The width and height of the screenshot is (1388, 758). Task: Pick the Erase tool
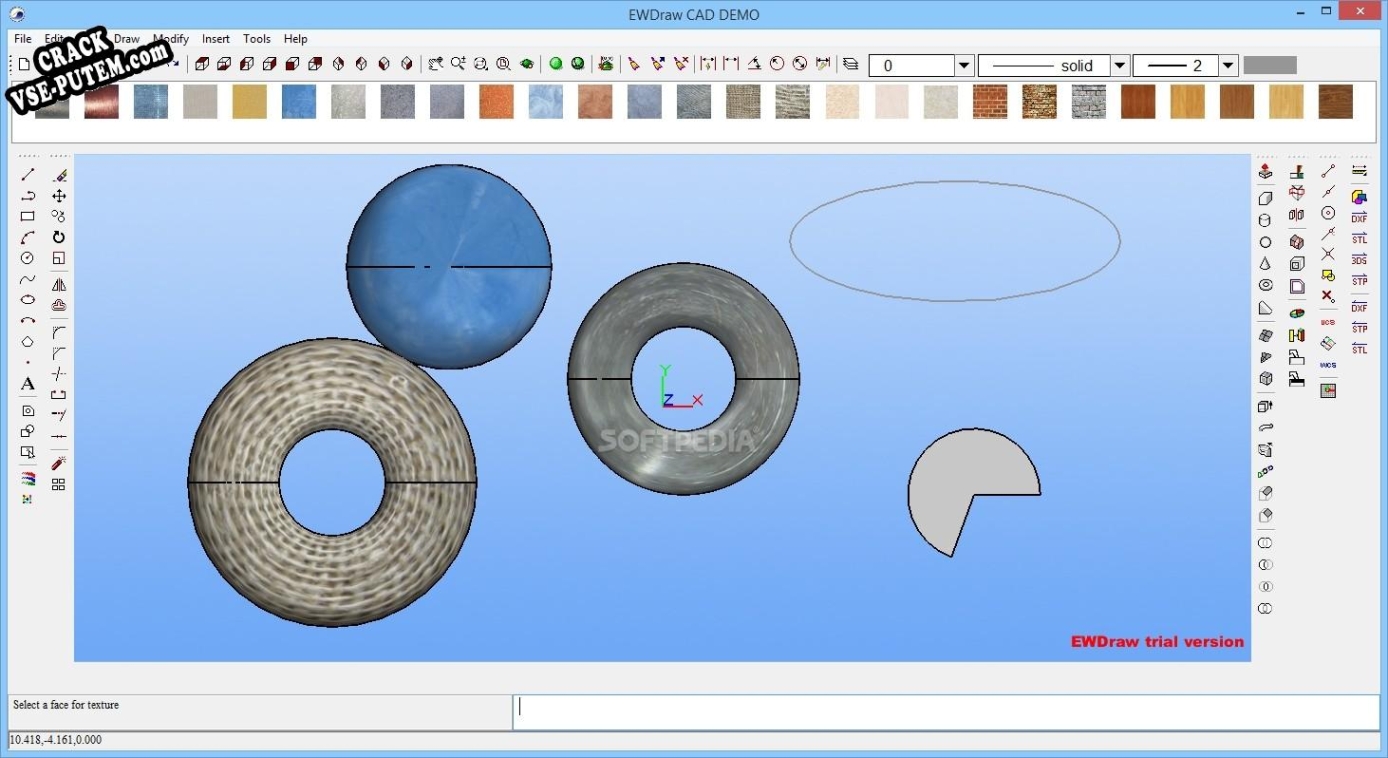tap(59, 175)
